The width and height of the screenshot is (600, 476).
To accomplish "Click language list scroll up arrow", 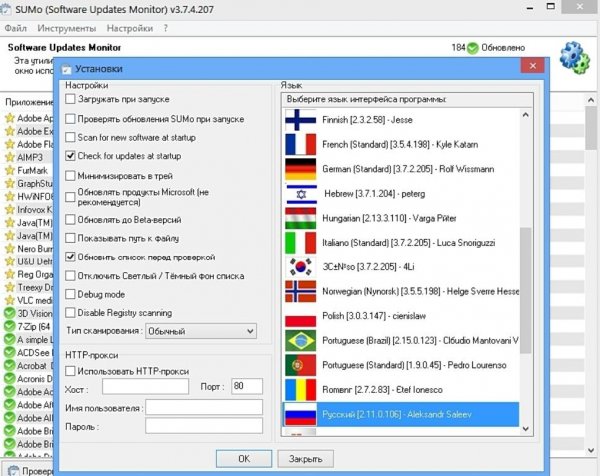I will pos(526,115).
